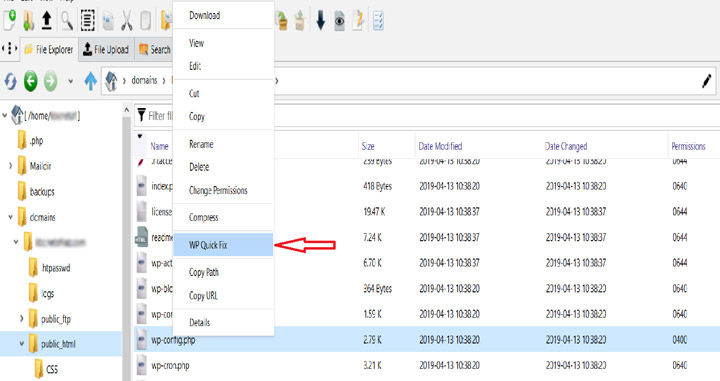Image resolution: width=720 pixels, height=381 pixels.
Task: Sort by the Size column header
Action: coord(368,146)
